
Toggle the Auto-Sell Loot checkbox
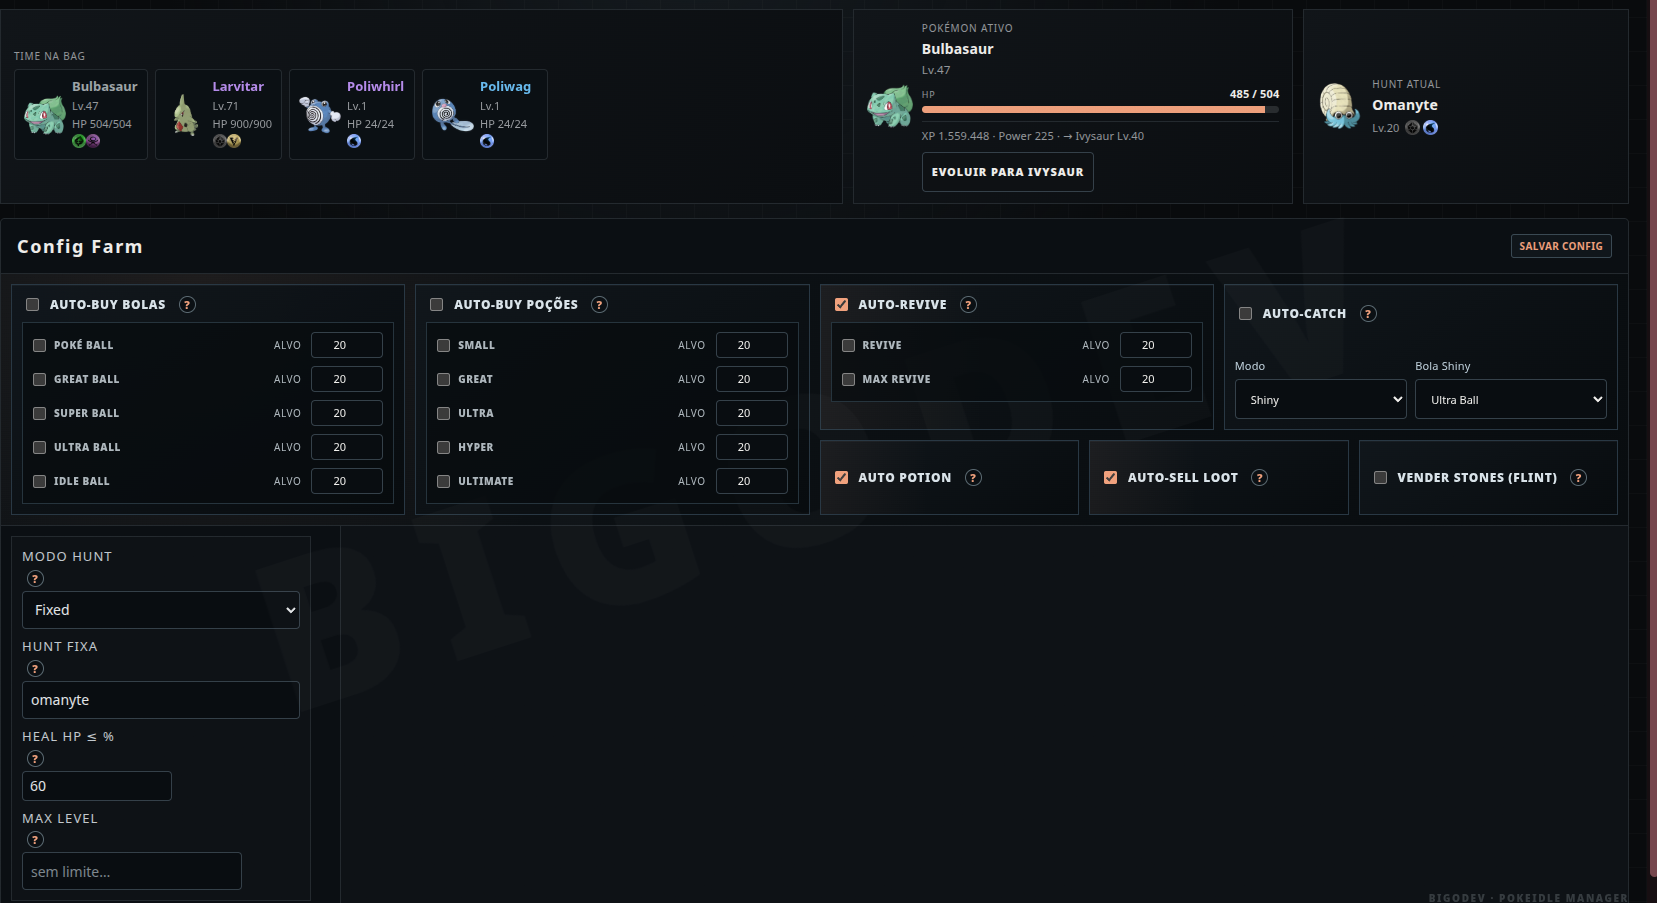click(1110, 477)
